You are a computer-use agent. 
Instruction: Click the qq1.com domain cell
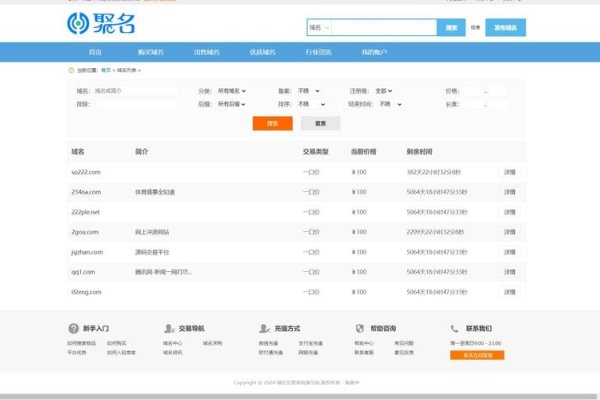[83, 272]
